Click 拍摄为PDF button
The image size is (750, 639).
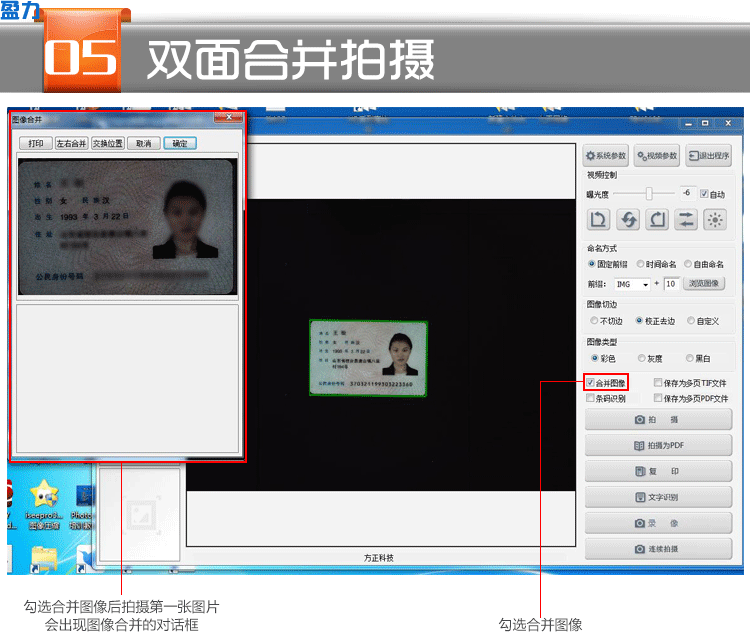658,445
